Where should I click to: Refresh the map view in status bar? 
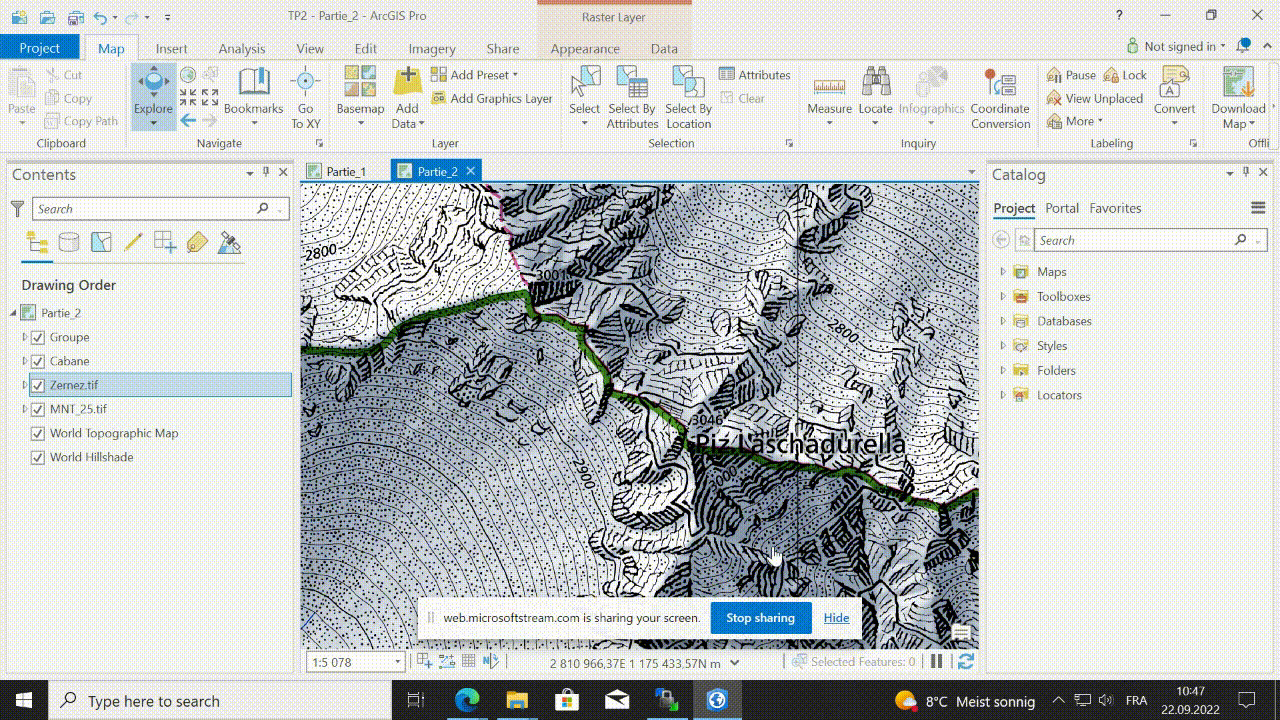[x=965, y=661]
